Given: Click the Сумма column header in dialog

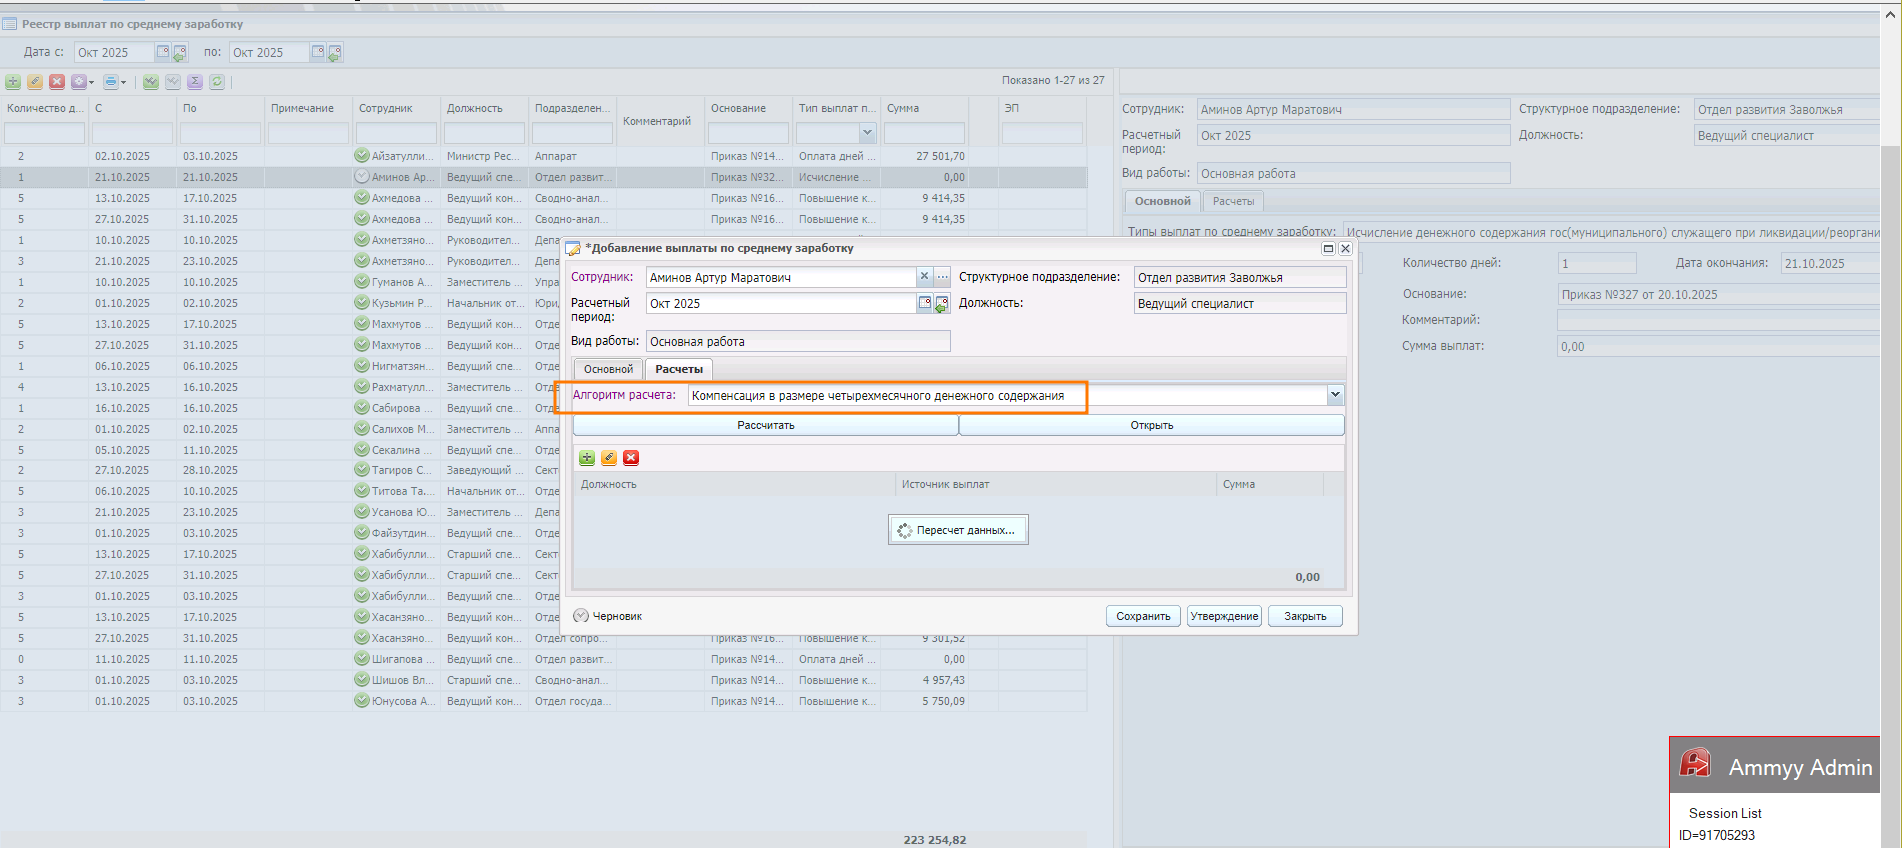Looking at the screenshot, I should (1270, 484).
